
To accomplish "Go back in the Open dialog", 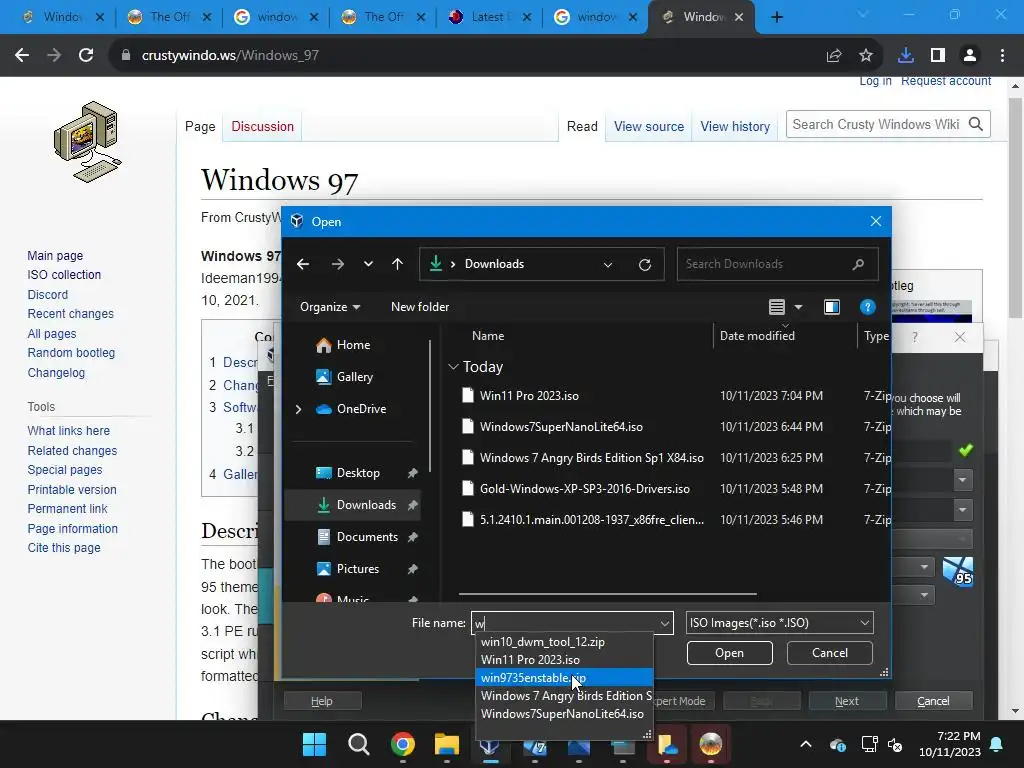I will [x=302, y=264].
